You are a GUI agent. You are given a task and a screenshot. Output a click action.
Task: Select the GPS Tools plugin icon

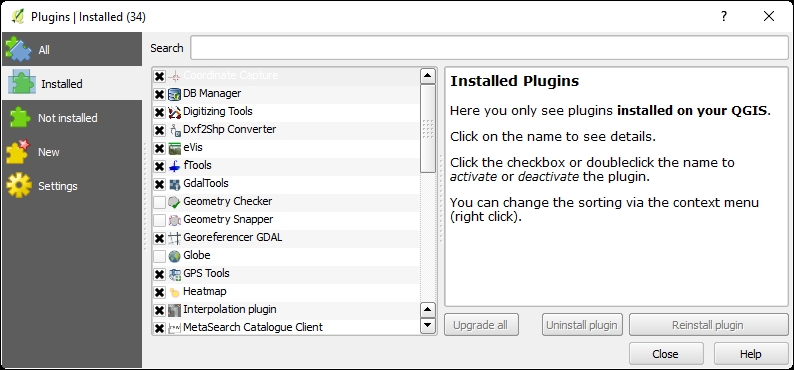(x=175, y=274)
